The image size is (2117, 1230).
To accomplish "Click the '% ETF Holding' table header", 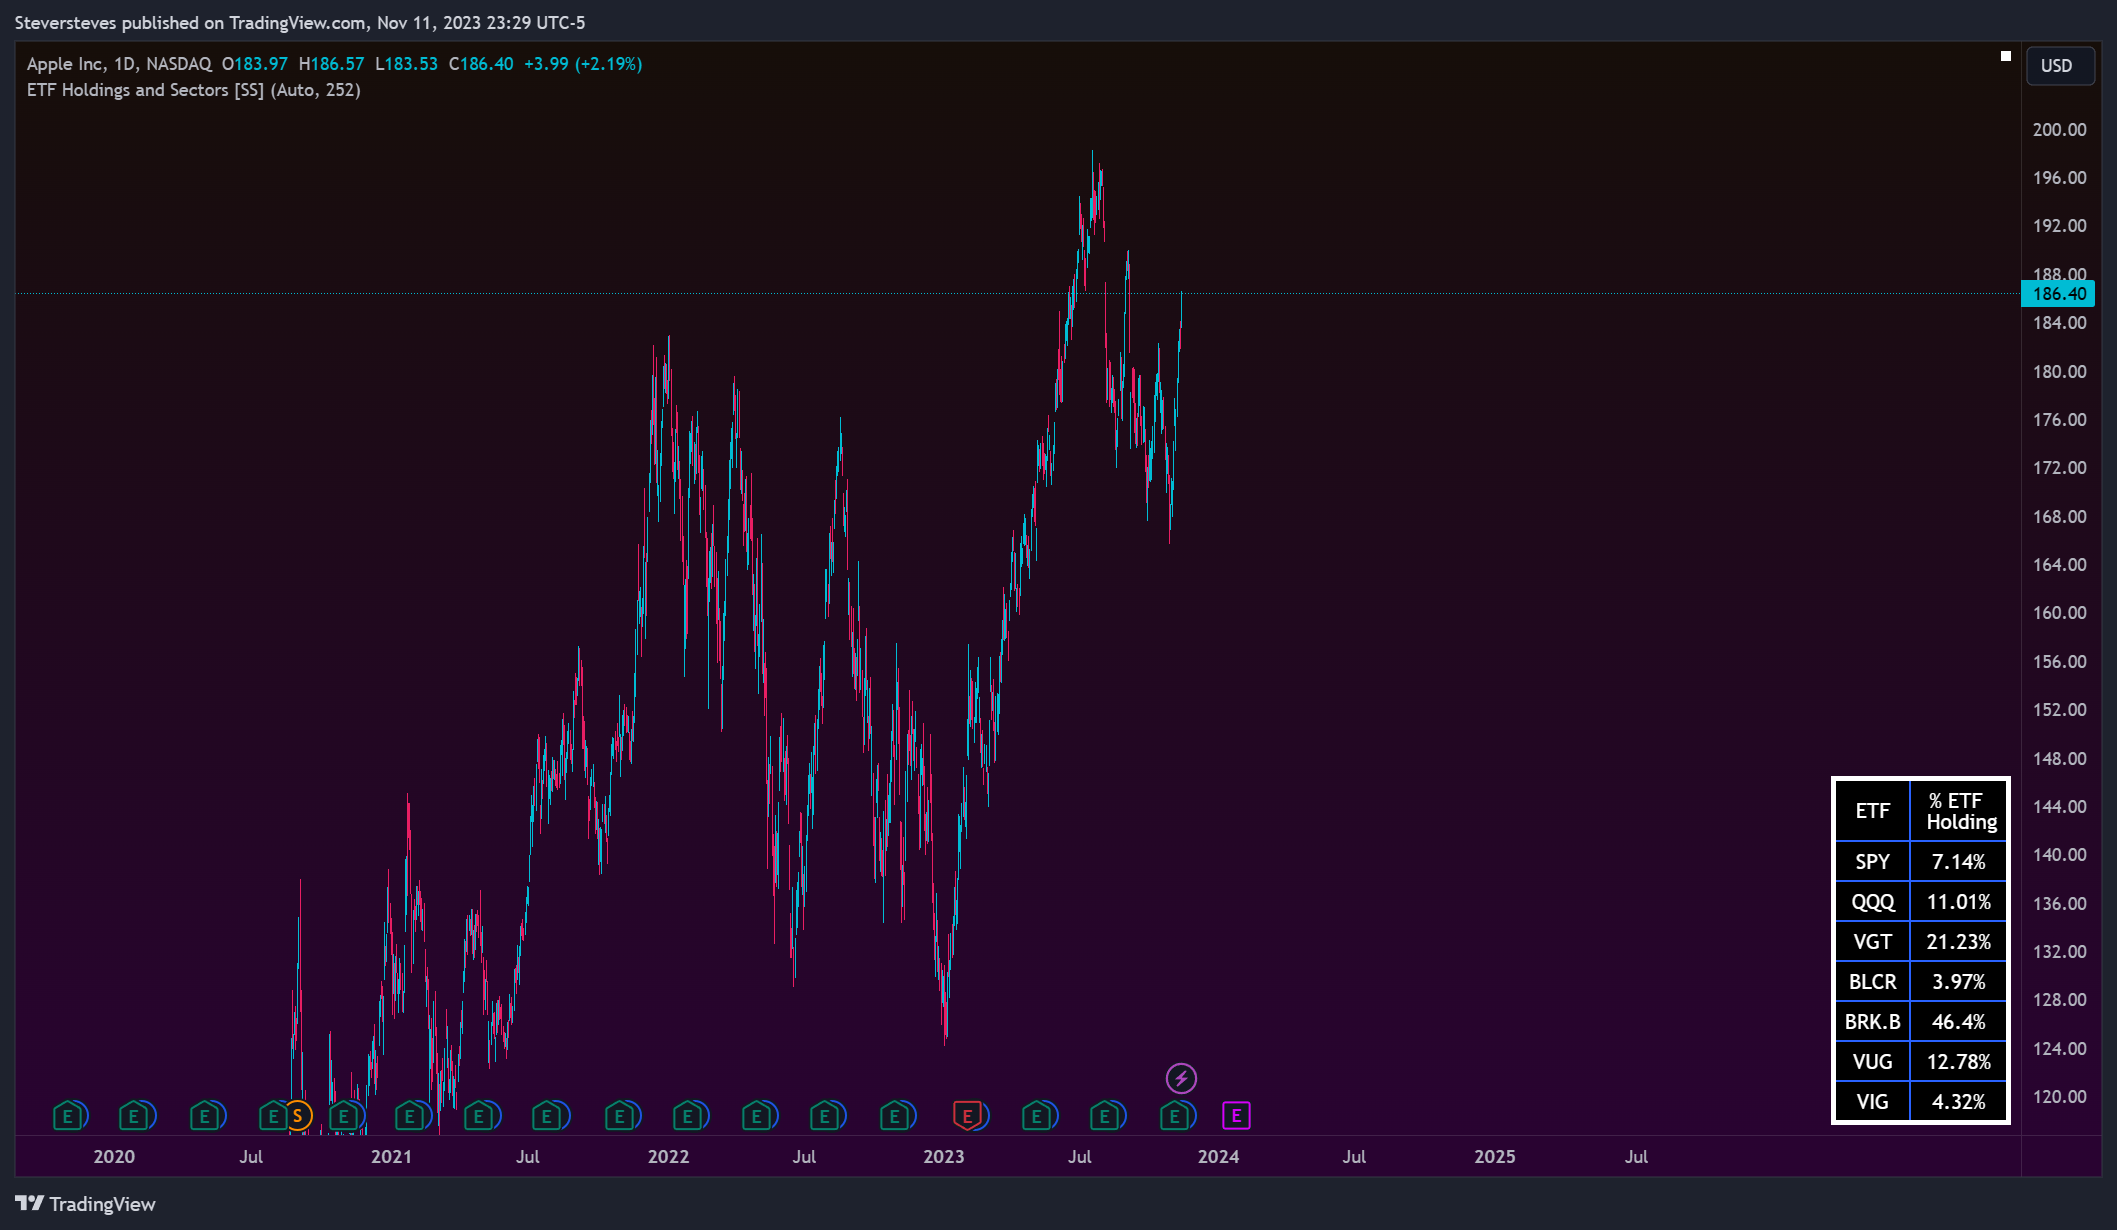I will tap(1959, 811).
